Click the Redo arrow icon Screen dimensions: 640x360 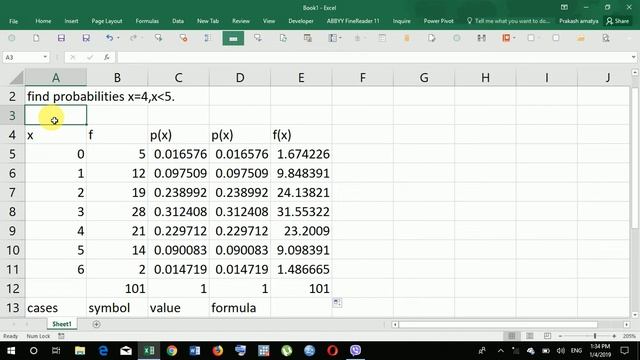coord(133,38)
